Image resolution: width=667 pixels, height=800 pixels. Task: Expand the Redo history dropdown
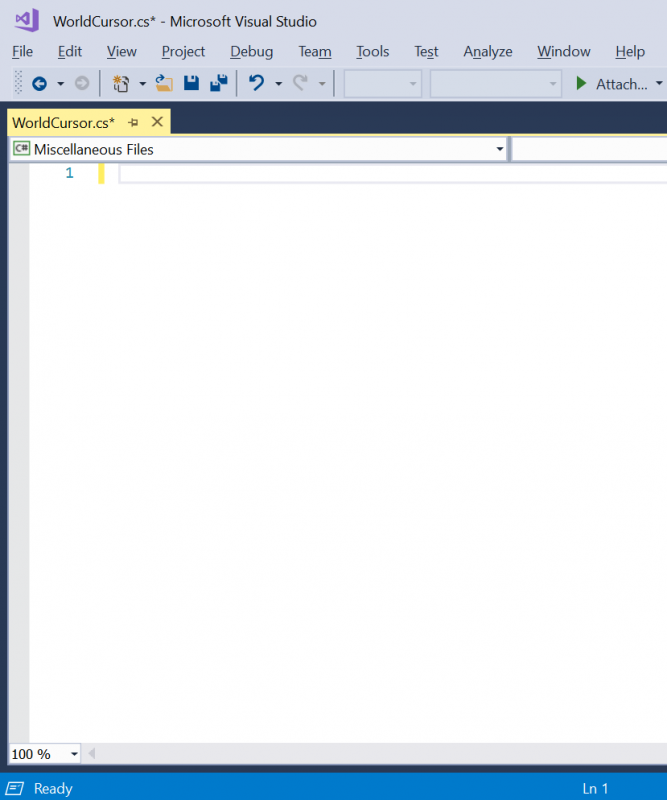pyautogui.click(x=322, y=84)
